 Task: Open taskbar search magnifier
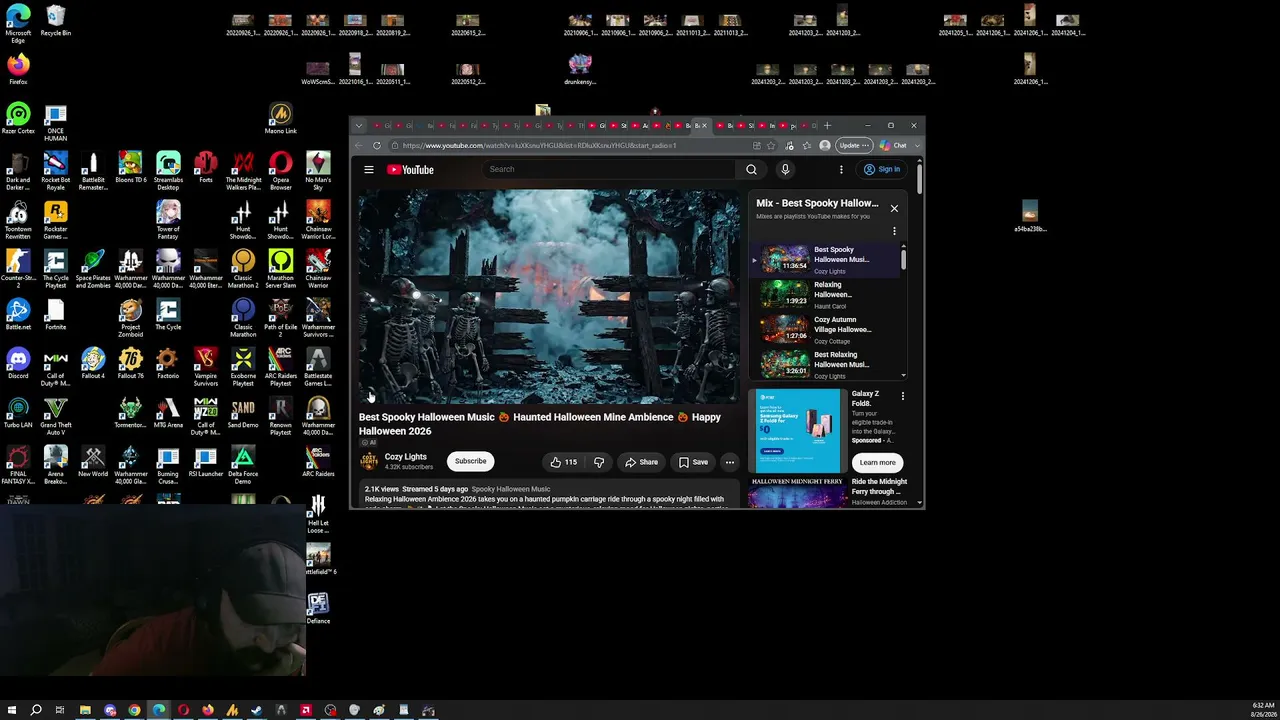[36, 711]
